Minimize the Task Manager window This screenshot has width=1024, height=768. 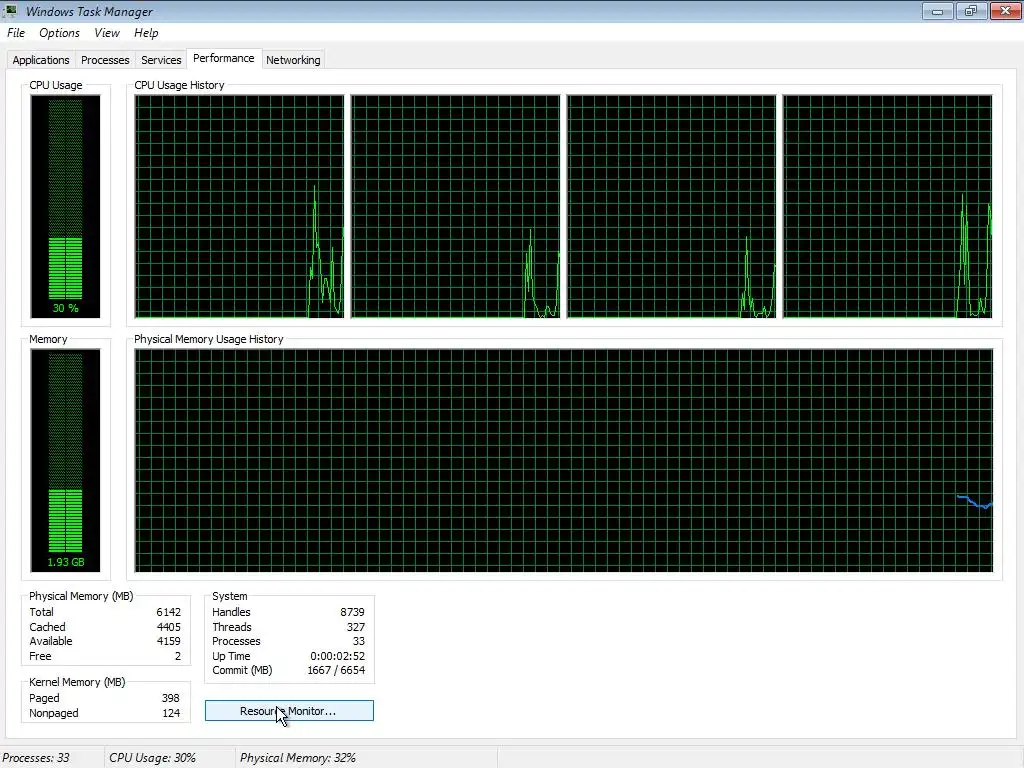[x=937, y=11]
